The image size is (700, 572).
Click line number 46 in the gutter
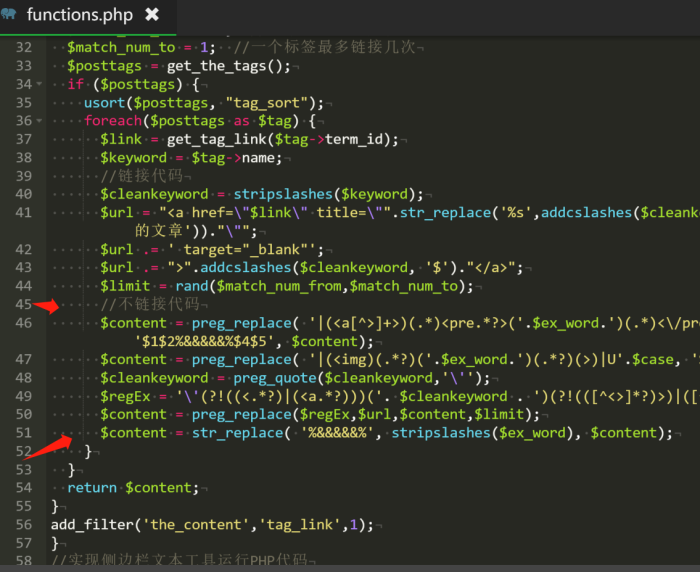pos(23,323)
